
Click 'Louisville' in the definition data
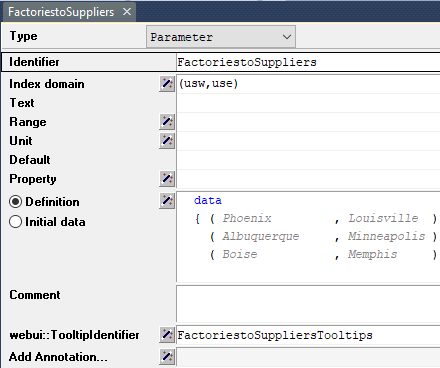(383, 218)
